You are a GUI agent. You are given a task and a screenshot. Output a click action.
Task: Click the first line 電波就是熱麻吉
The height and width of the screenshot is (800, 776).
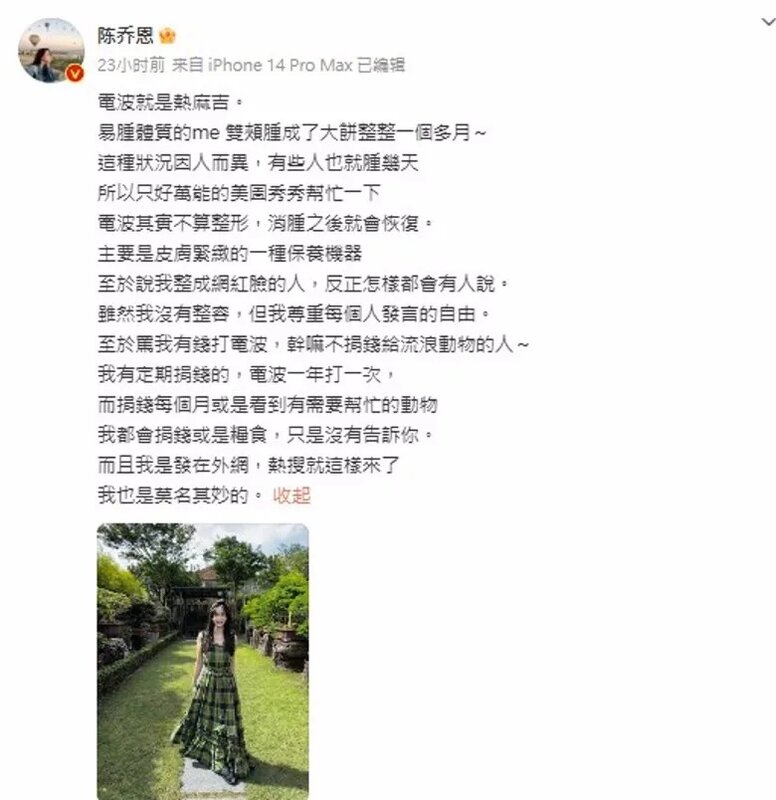tap(171, 103)
